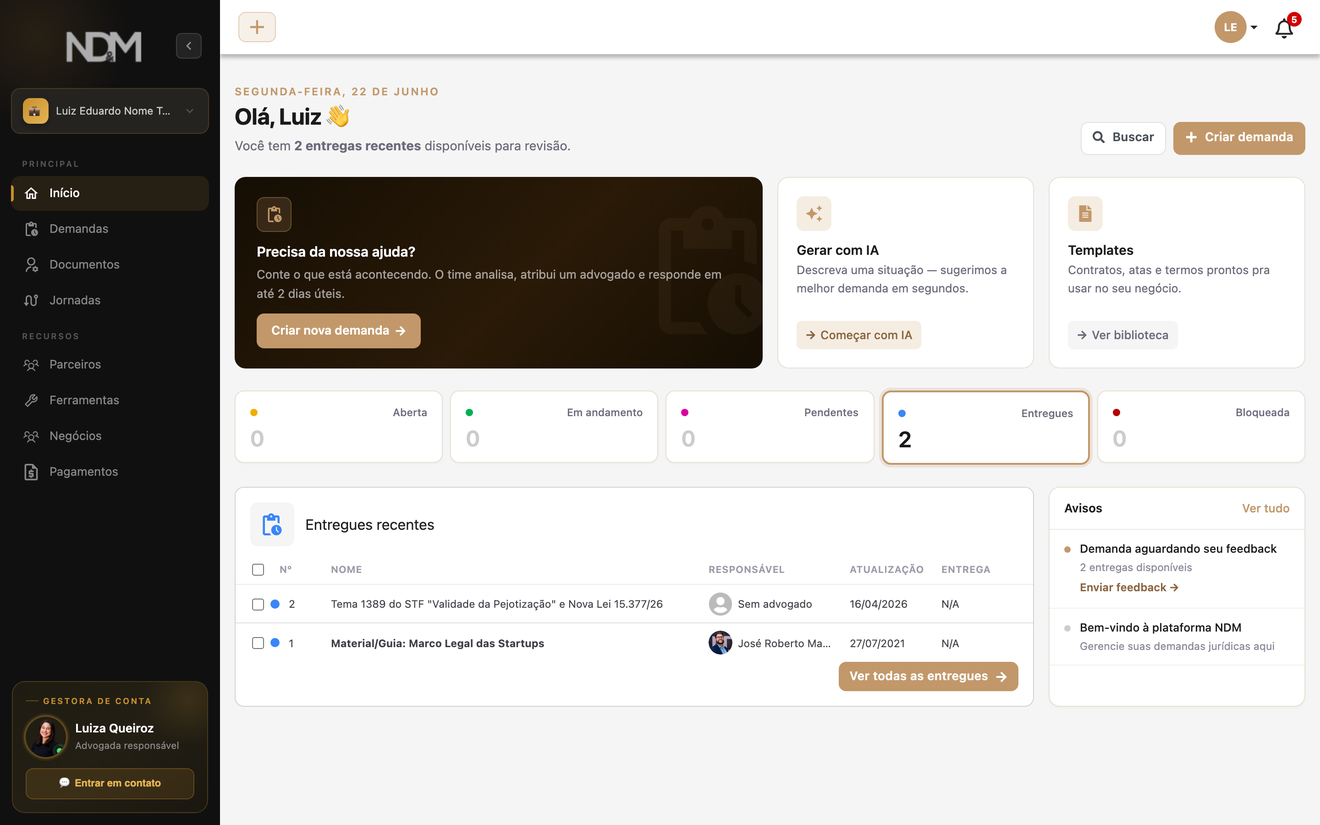Click the Início home icon

click(31, 193)
